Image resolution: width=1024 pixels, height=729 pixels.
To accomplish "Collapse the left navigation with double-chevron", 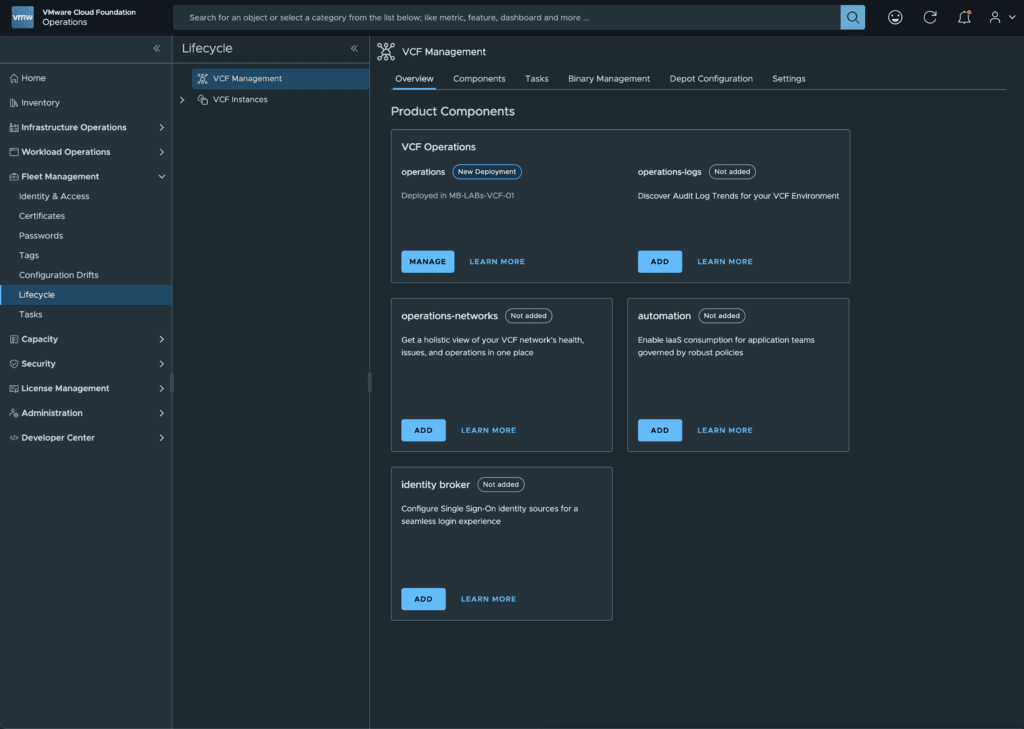I will point(156,48).
